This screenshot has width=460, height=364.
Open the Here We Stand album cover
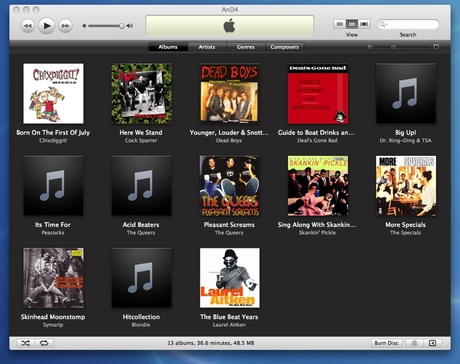141,94
